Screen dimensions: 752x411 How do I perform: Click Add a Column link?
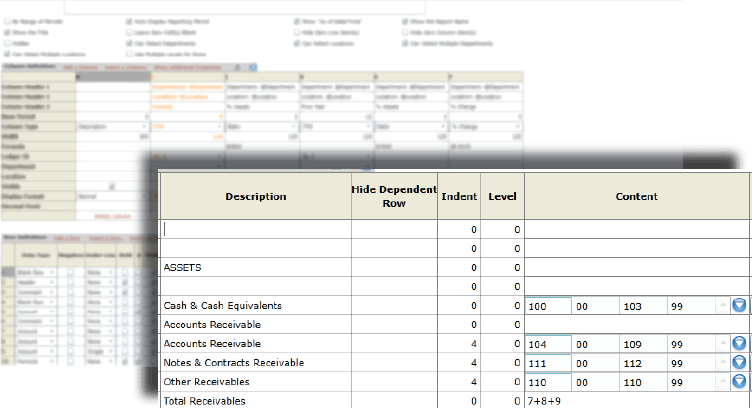(x=81, y=67)
